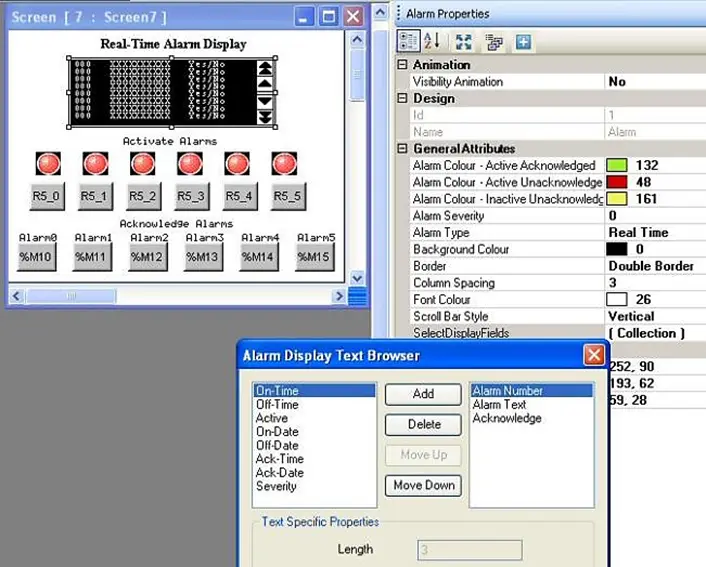Click the alarm display page-up double arrow
Viewport: 706px width, 567px height.
pos(265,68)
